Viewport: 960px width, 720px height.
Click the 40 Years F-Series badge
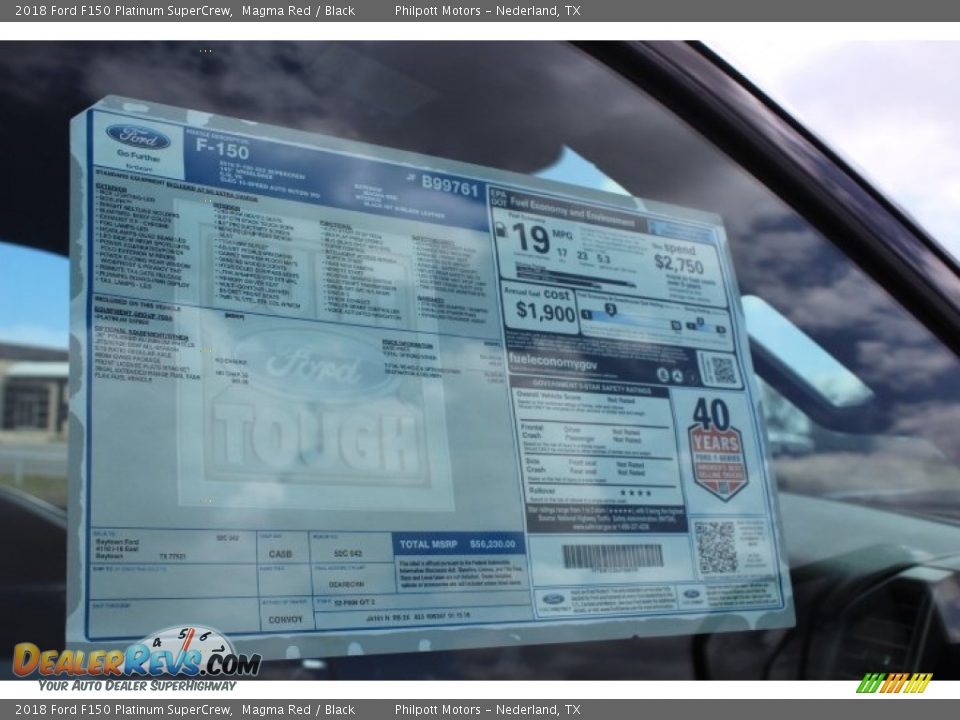click(x=717, y=448)
